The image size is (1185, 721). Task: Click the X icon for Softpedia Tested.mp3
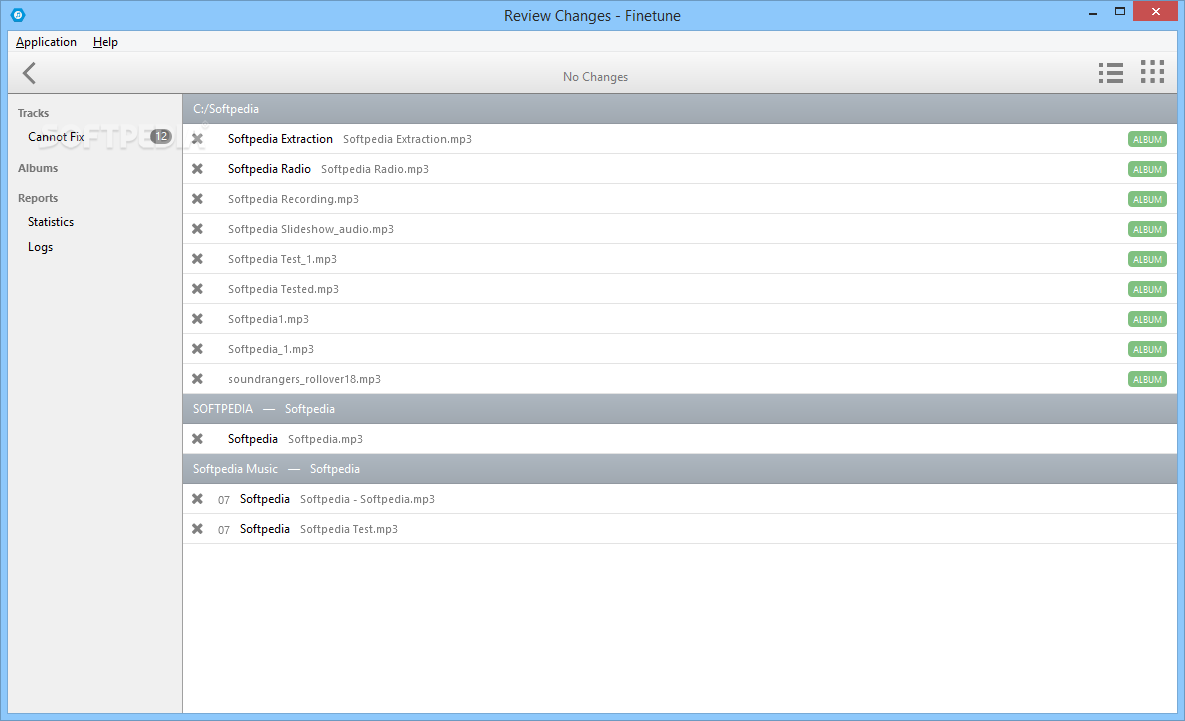197,289
